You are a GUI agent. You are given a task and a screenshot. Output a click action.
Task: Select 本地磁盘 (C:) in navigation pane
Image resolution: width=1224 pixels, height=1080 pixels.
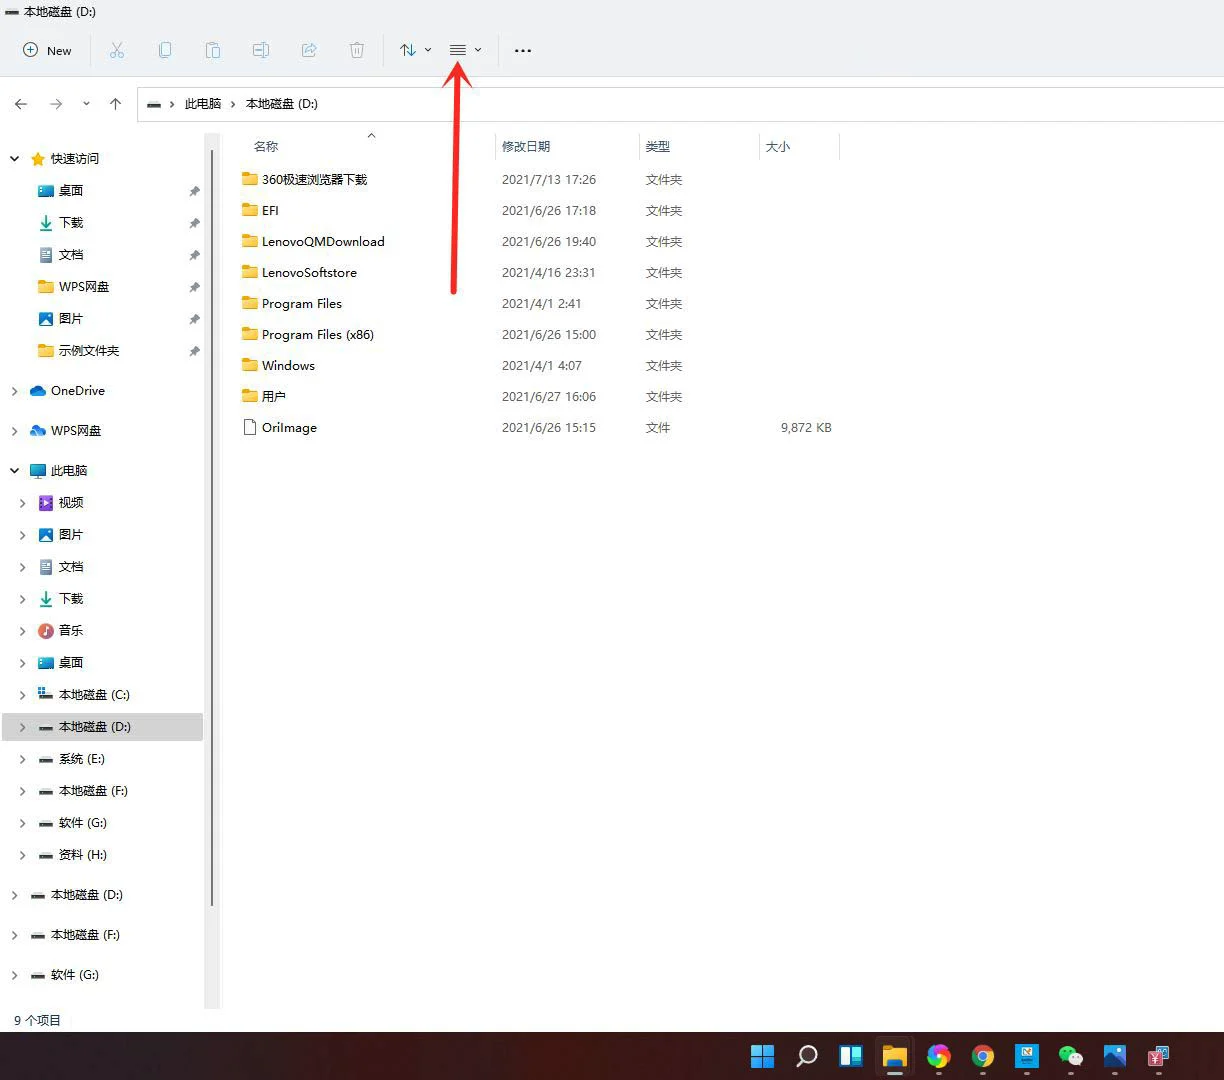pyautogui.click(x=84, y=695)
